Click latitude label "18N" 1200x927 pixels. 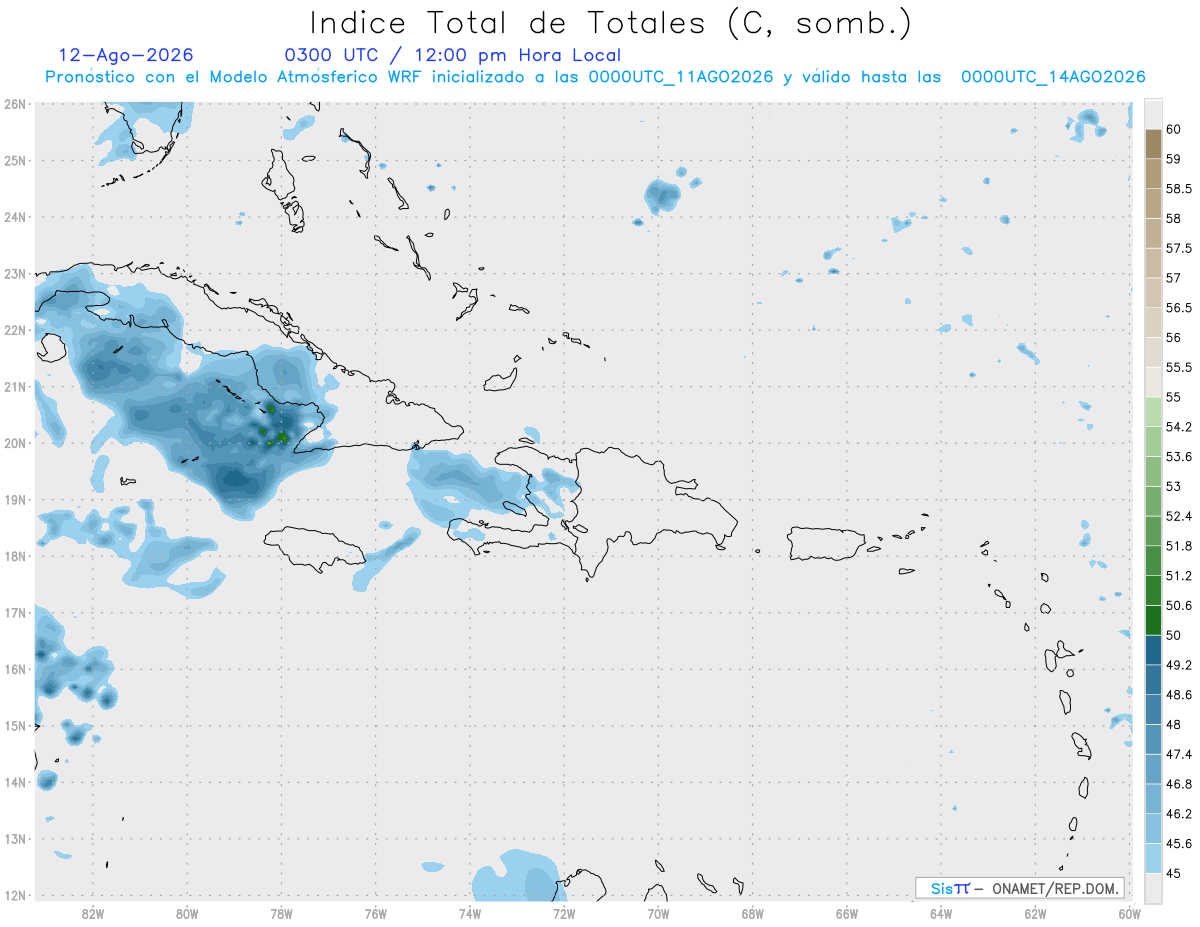click(x=15, y=556)
